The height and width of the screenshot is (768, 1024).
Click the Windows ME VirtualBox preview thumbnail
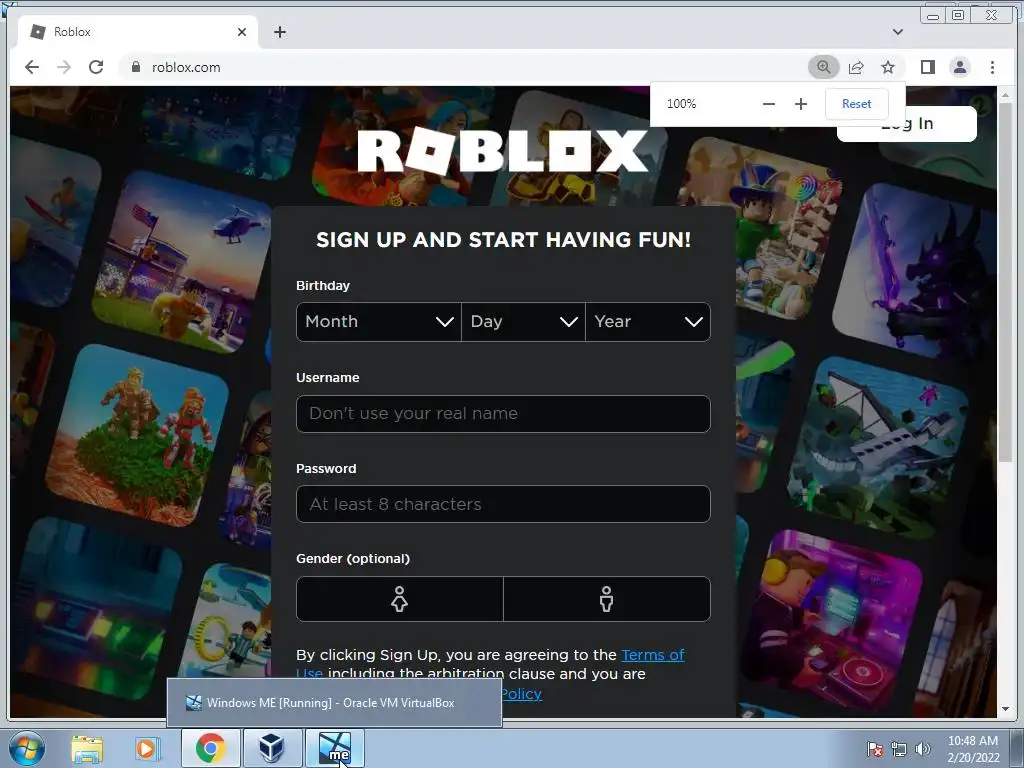pos(334,703)
